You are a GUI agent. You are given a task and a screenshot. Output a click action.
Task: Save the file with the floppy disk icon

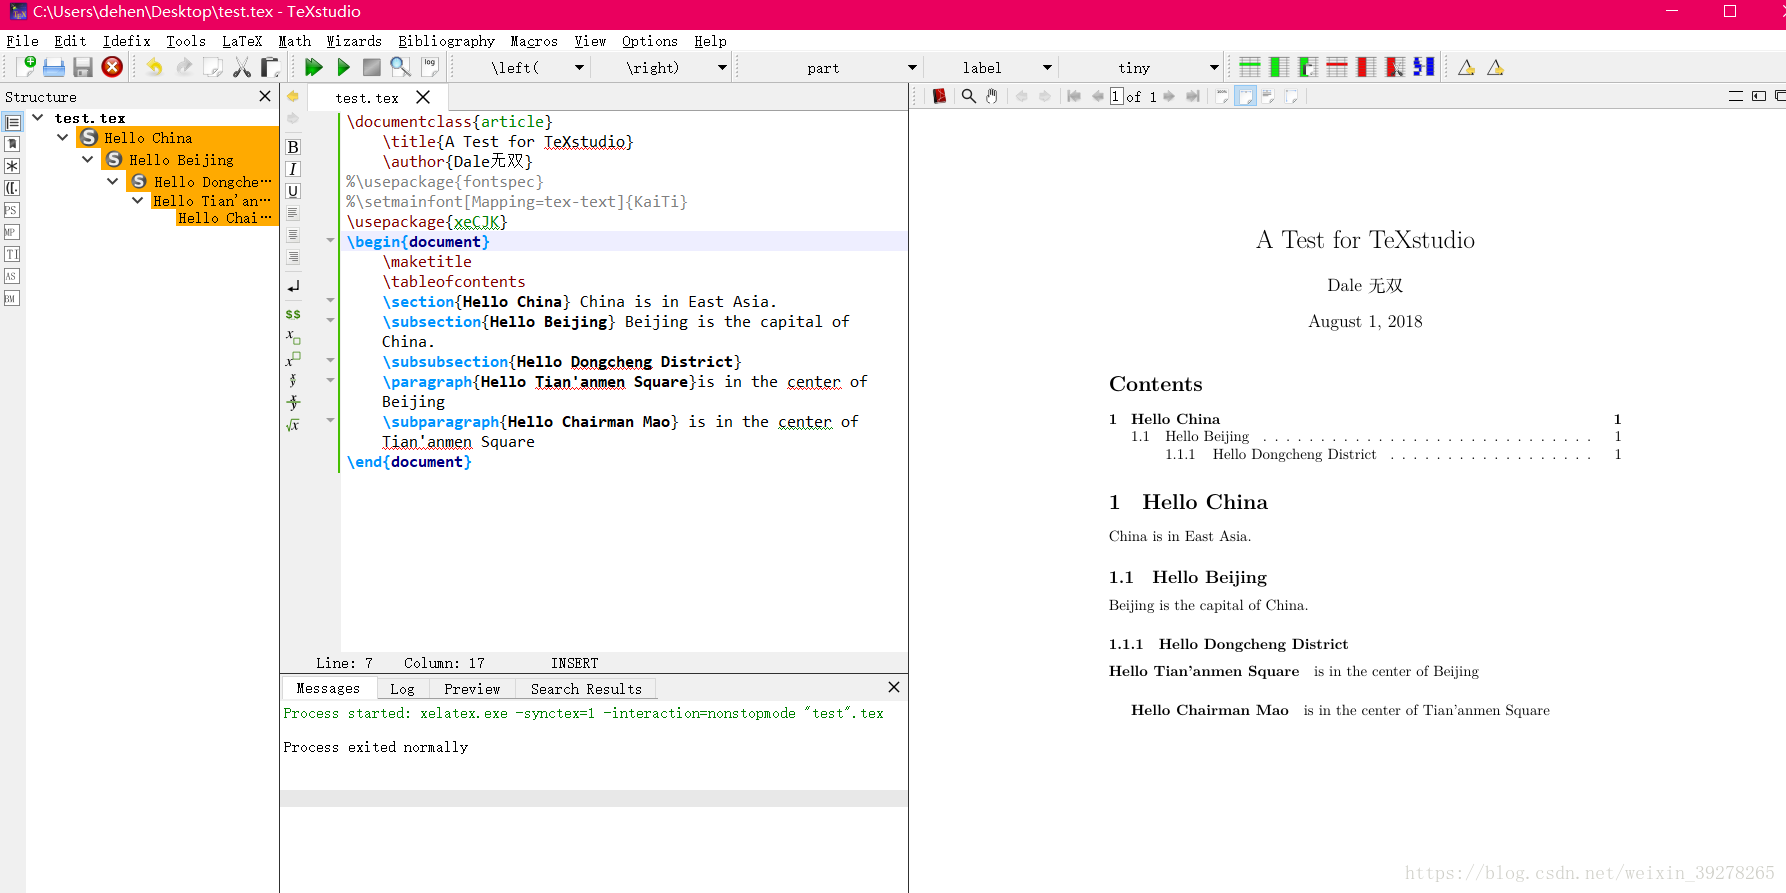pos(83,67)
